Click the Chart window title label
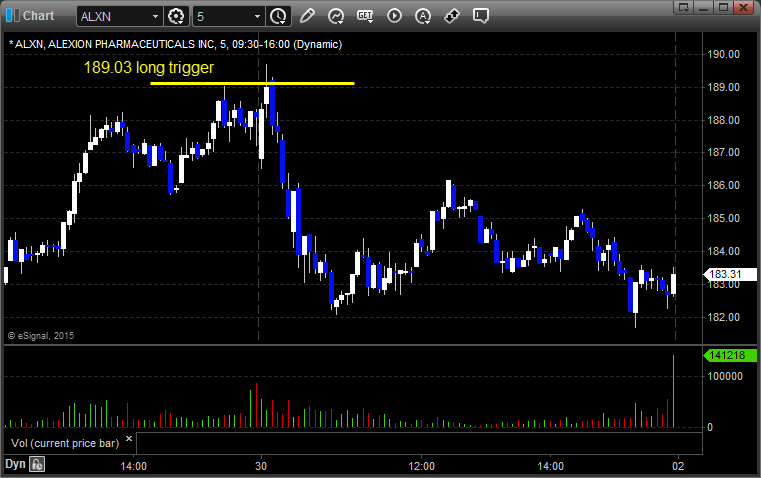Image resolution: width=761 pixels, height=478 pixels. [x=39, y=16]
